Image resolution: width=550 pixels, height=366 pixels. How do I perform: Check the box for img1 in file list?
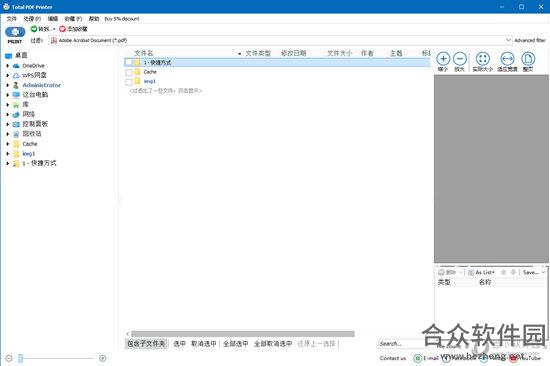point(129,82)
